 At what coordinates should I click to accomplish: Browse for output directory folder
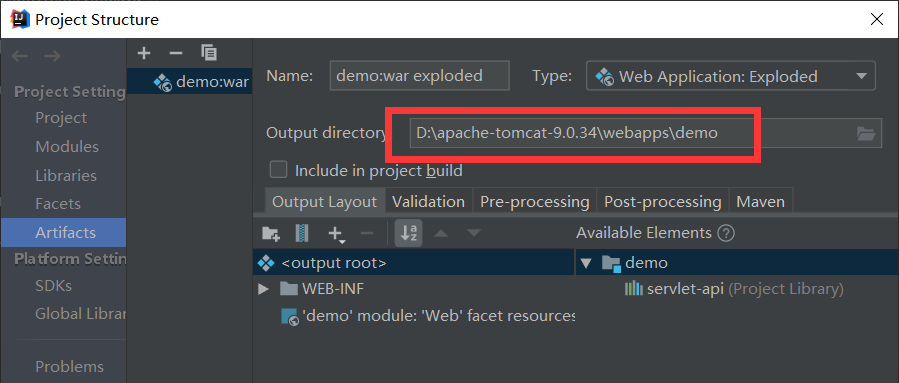[x=866, y=134]
